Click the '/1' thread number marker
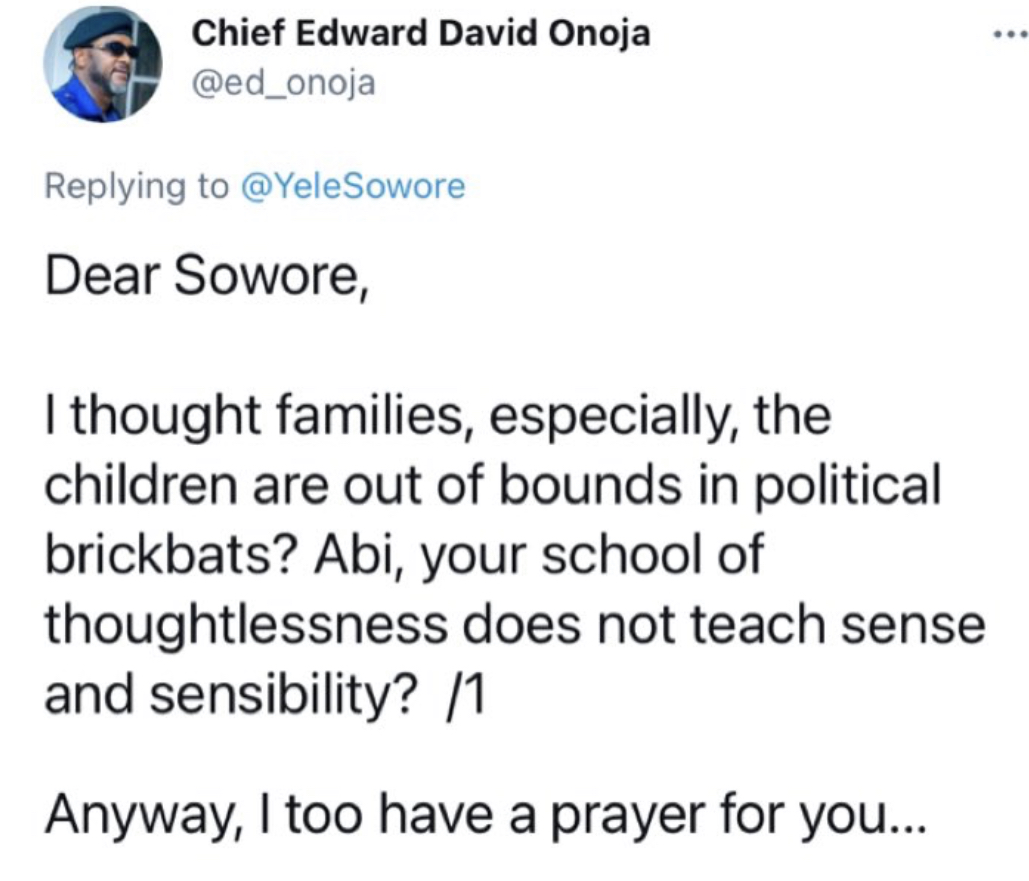1029x881 pixels. pyautogui.click(x=464, y=692)
